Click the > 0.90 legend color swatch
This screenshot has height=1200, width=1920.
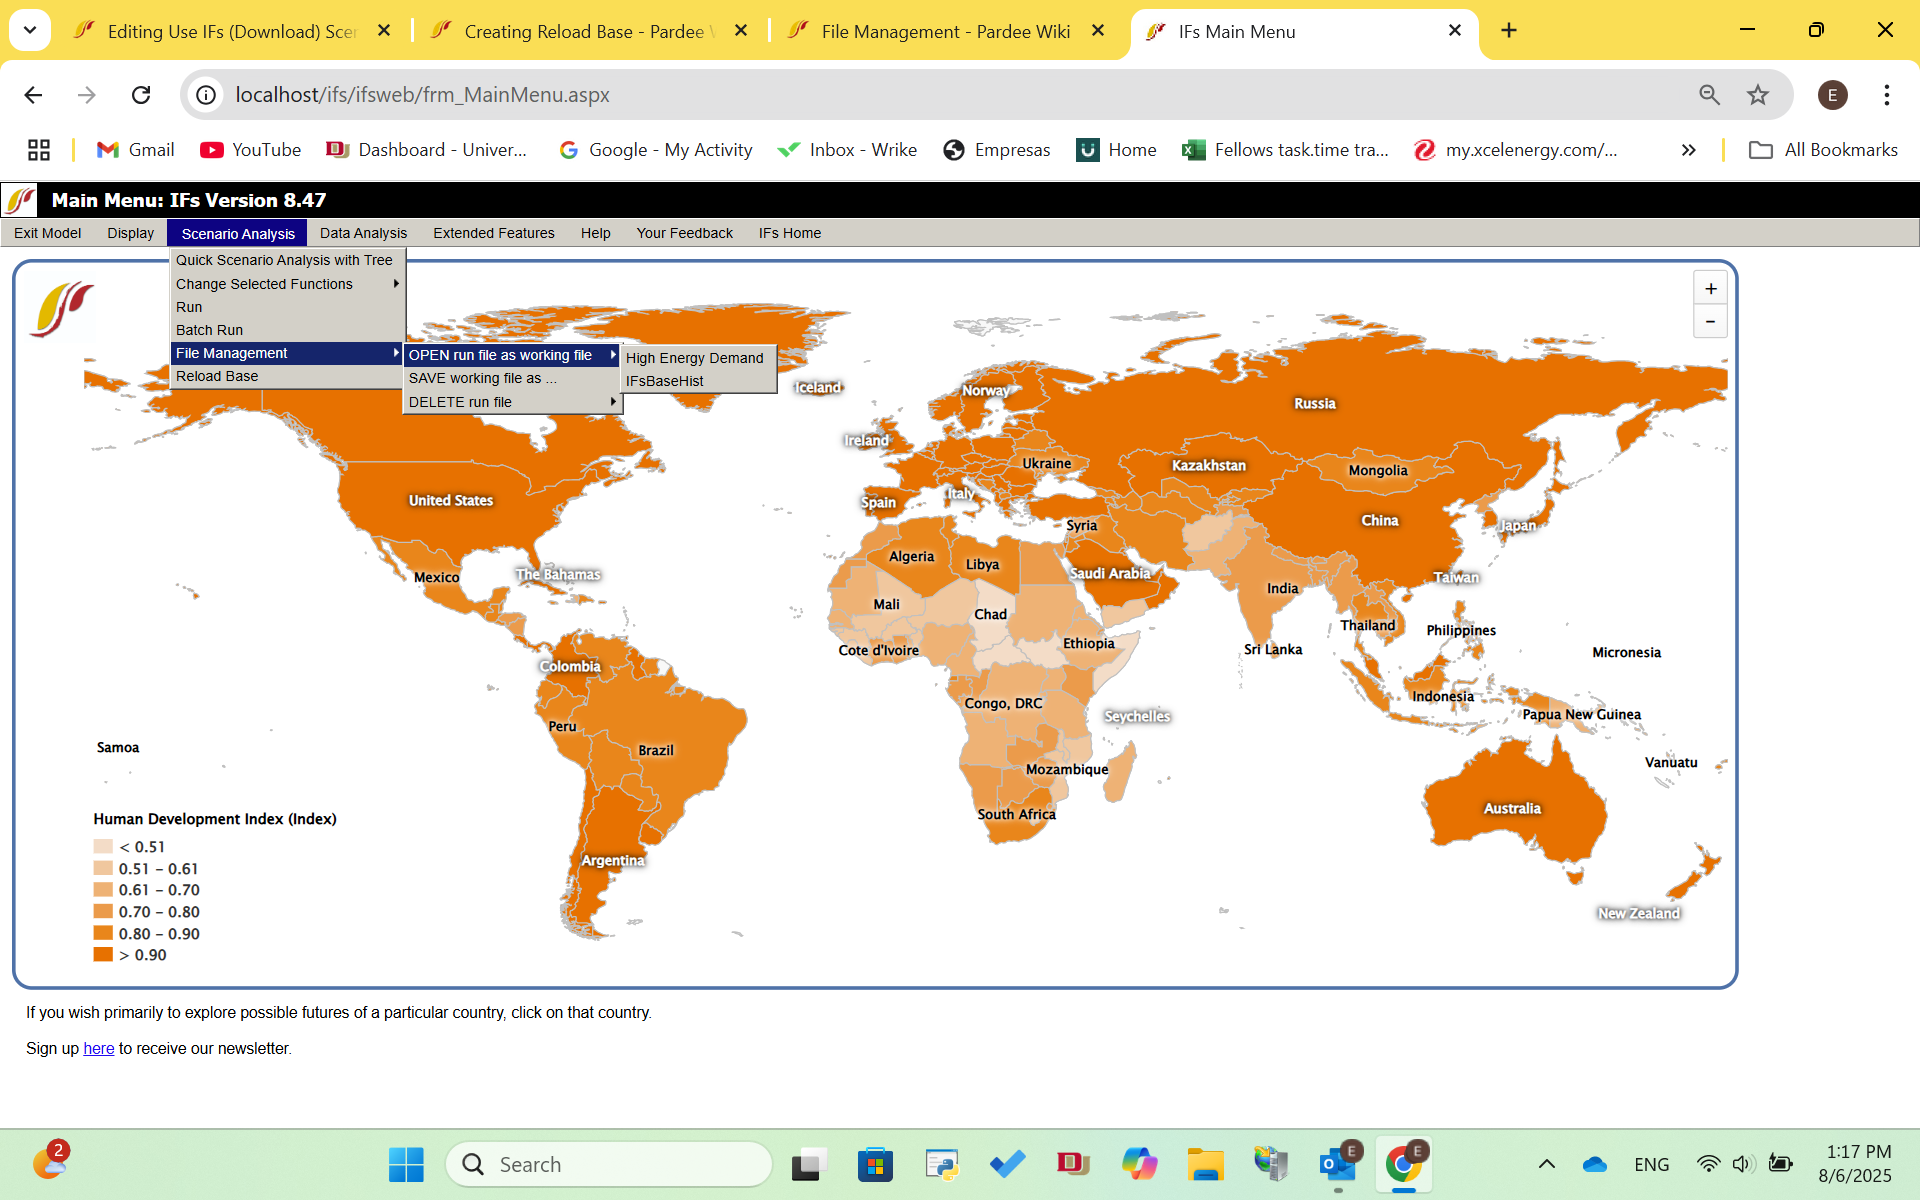[103, 955]
